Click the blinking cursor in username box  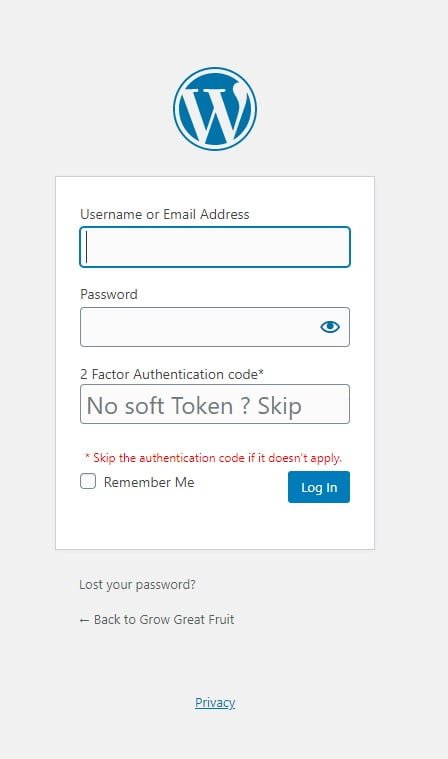[x=87, y=247]
